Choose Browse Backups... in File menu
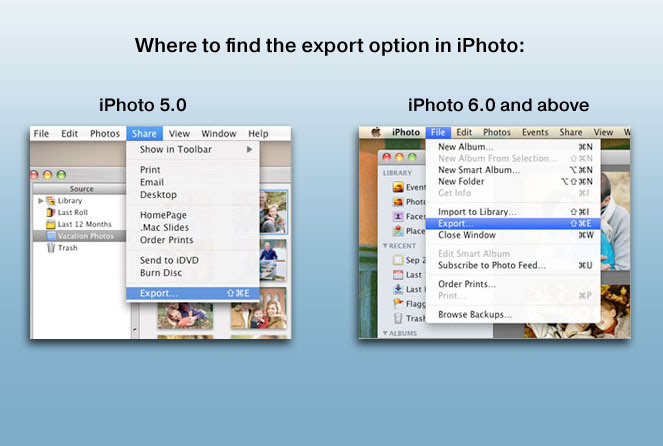 tap(513, 315)
